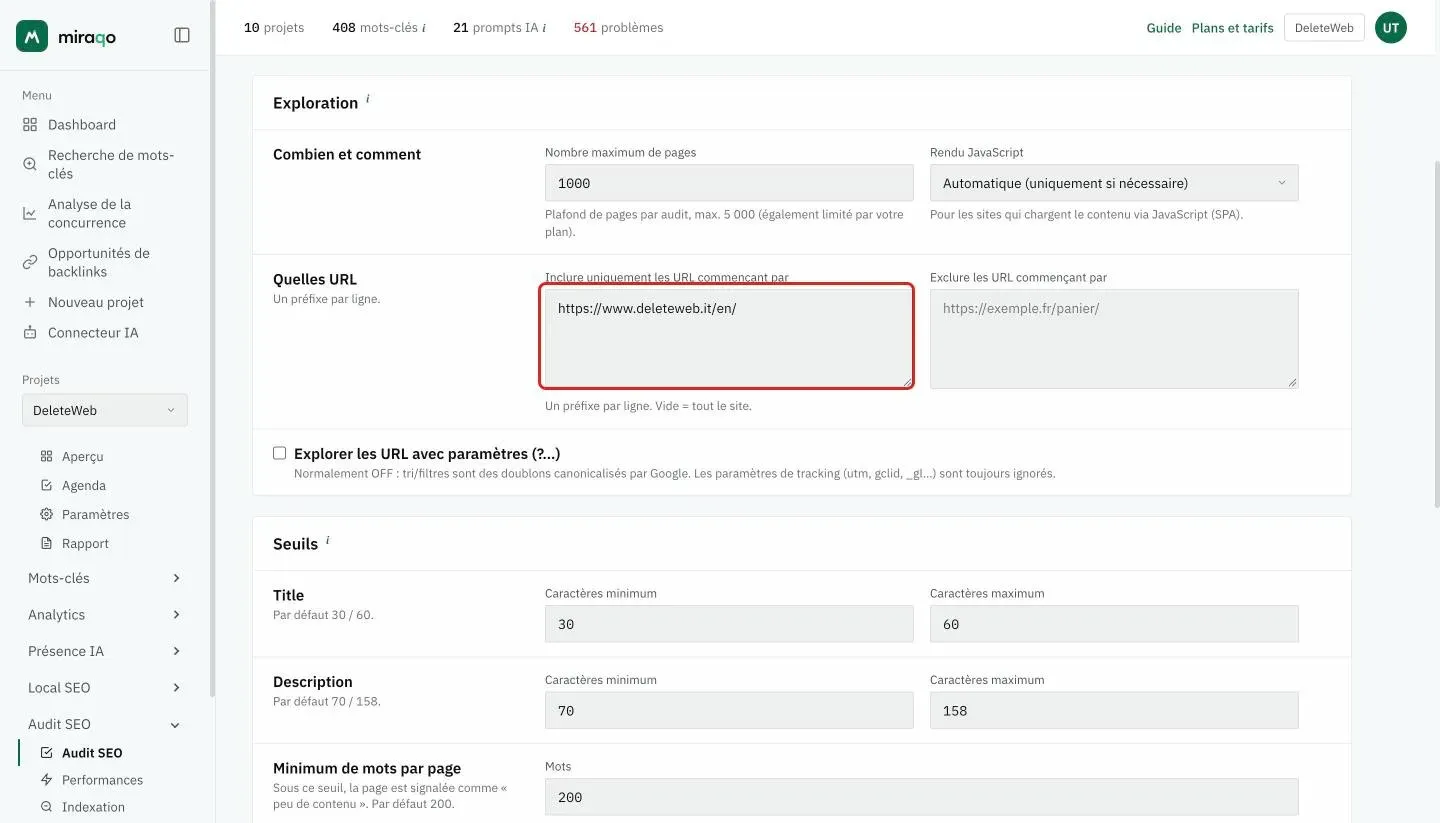
Task: Click the Dashboard grid icon
Action: (x=30, y=125)
